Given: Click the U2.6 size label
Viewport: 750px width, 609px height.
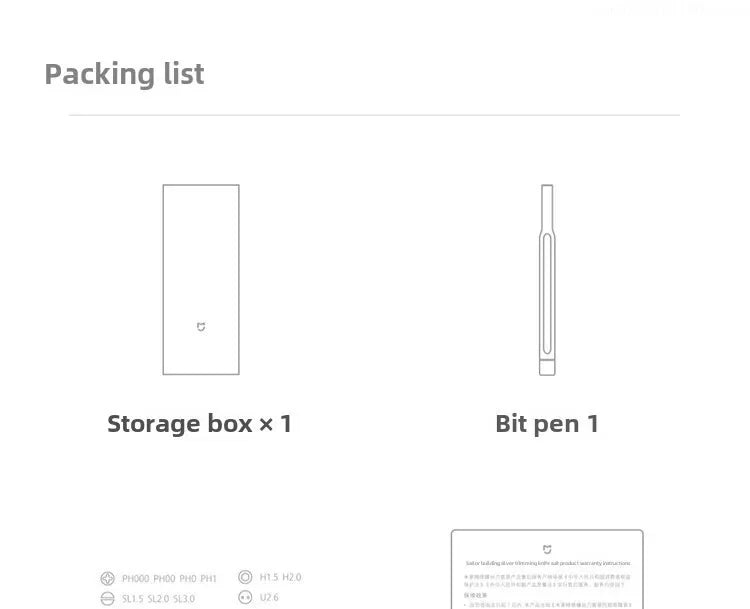Looking at the screenshot, I should tap(269, 598).
